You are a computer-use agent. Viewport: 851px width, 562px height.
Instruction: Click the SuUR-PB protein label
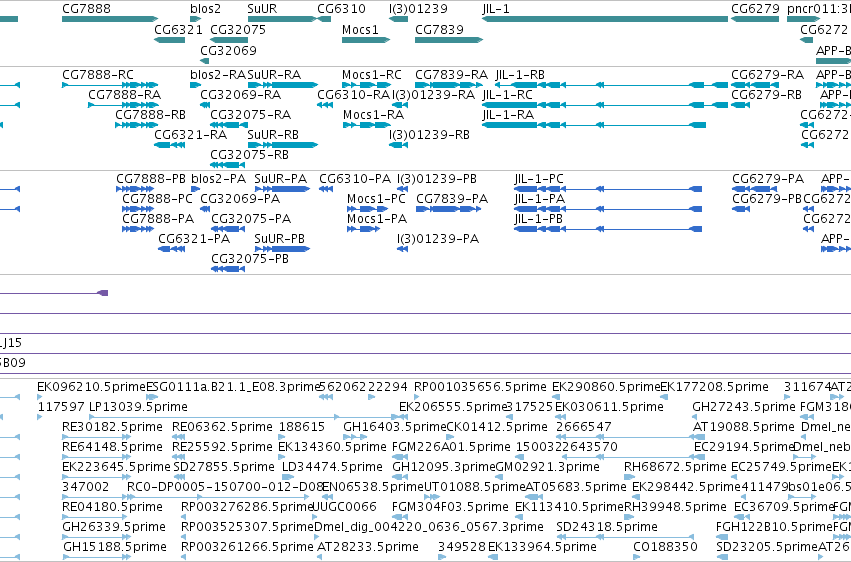tap(280, 239)
